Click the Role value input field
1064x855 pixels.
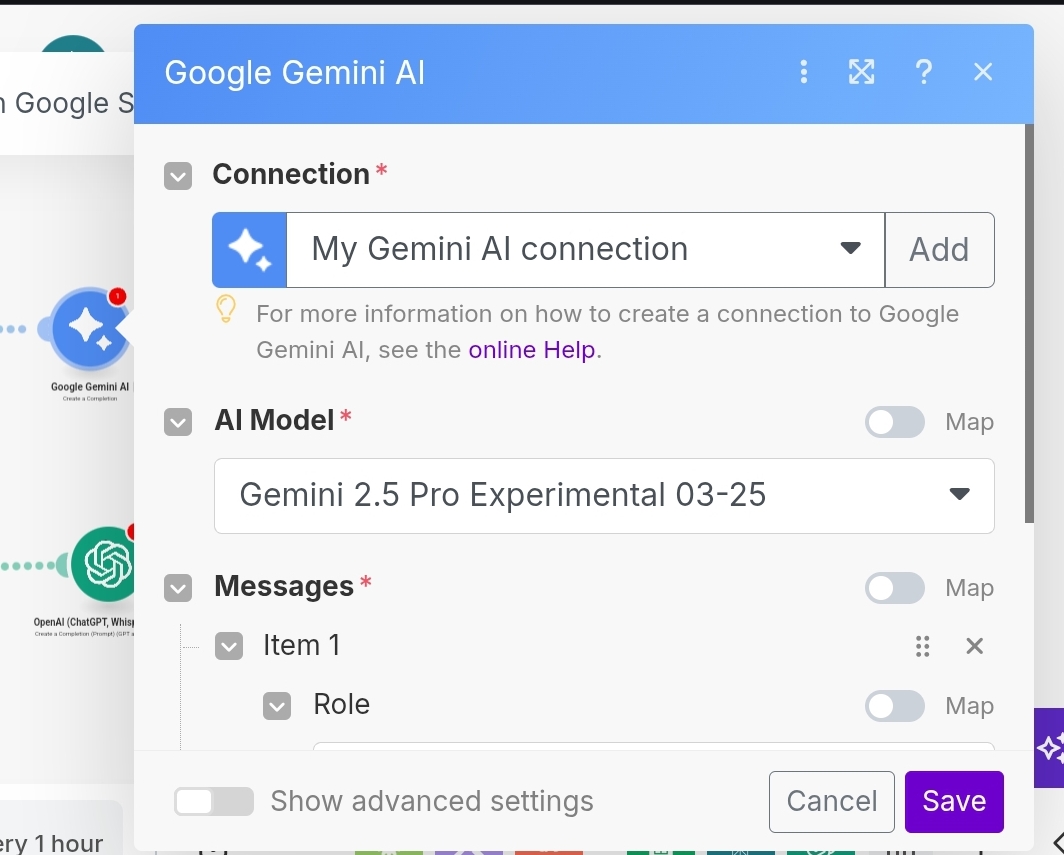pos(653,746)
